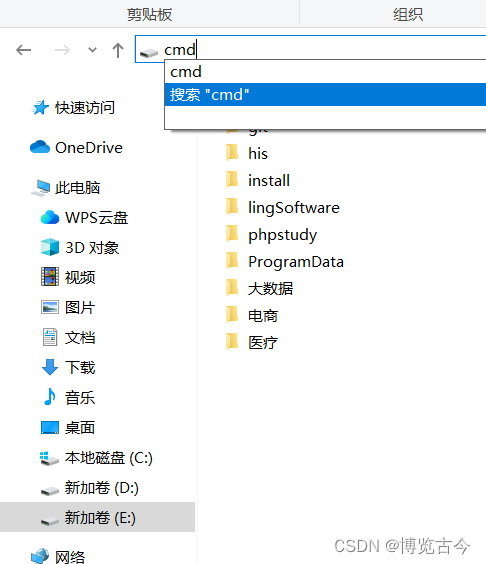Open the 视频 library
Screen dimensions: 486x564
80,278
